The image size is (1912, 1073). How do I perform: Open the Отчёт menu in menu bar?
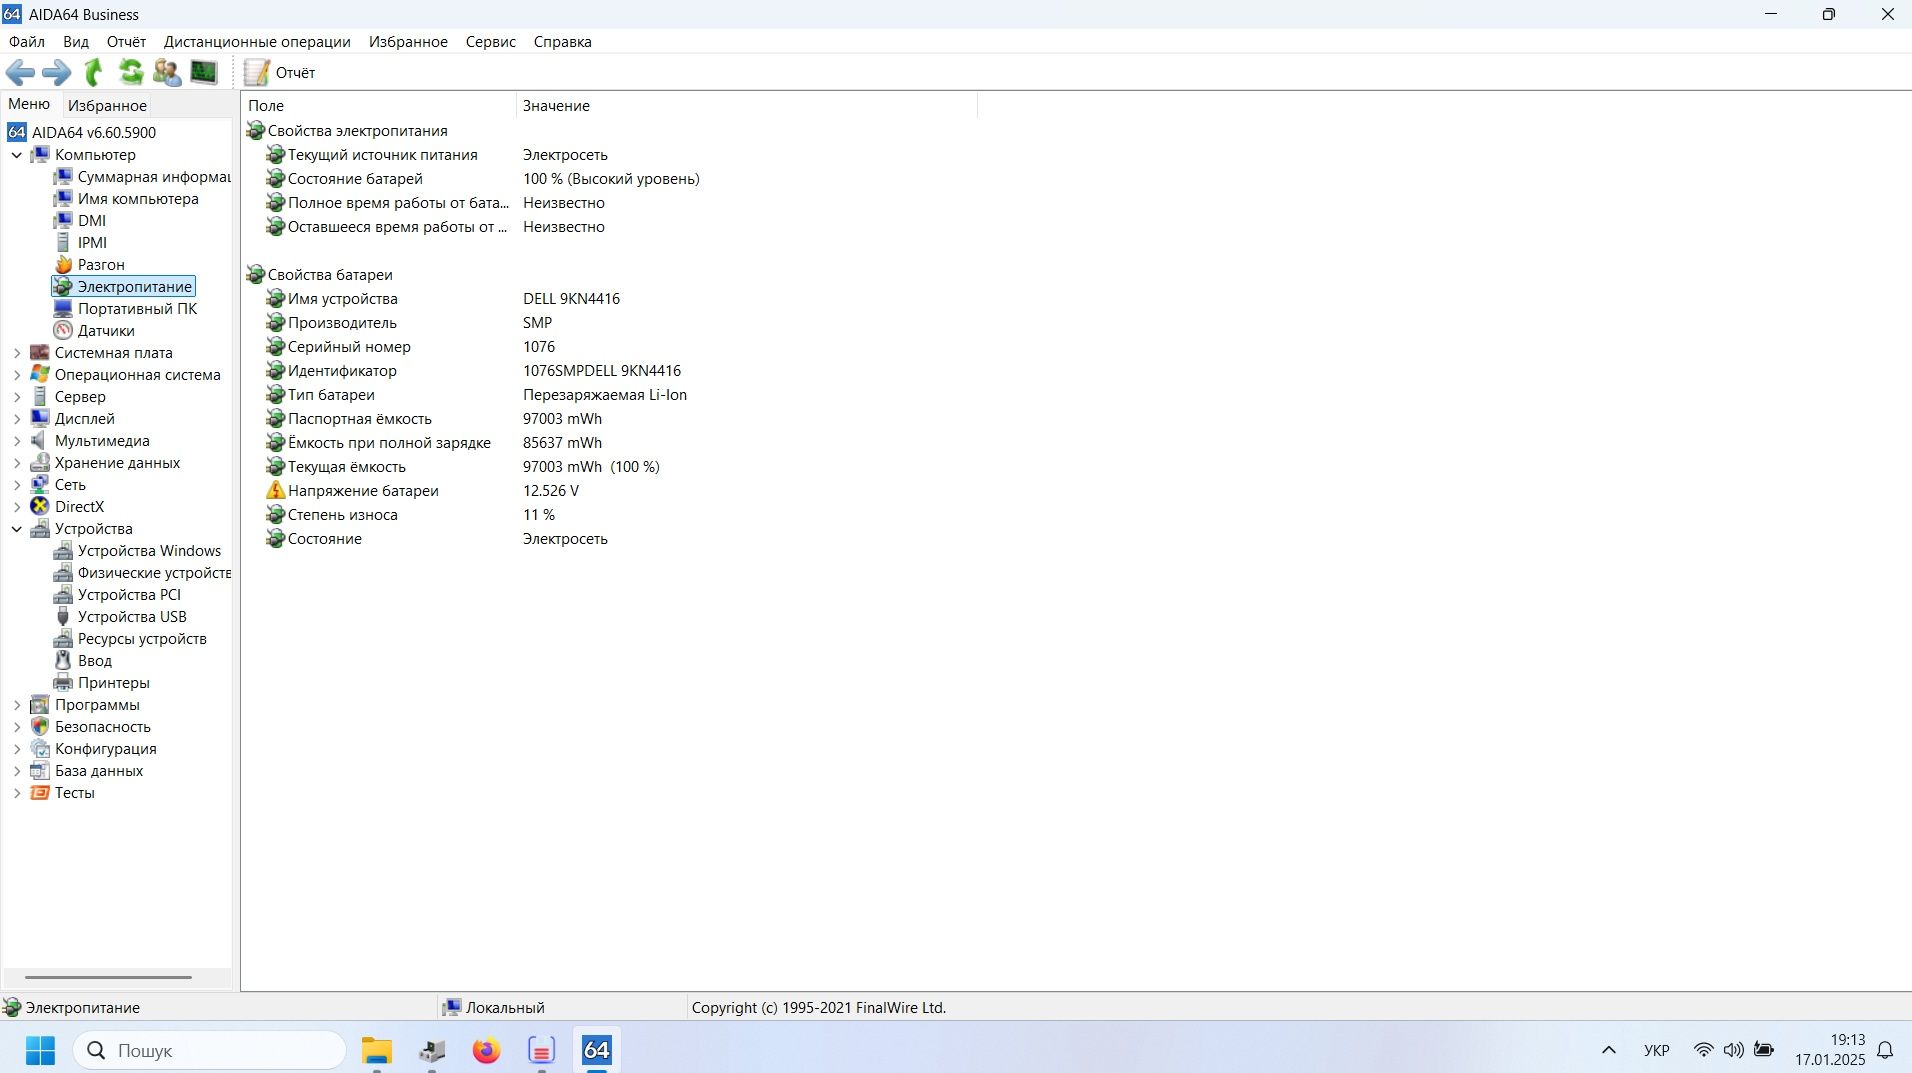tap(126, 42)
